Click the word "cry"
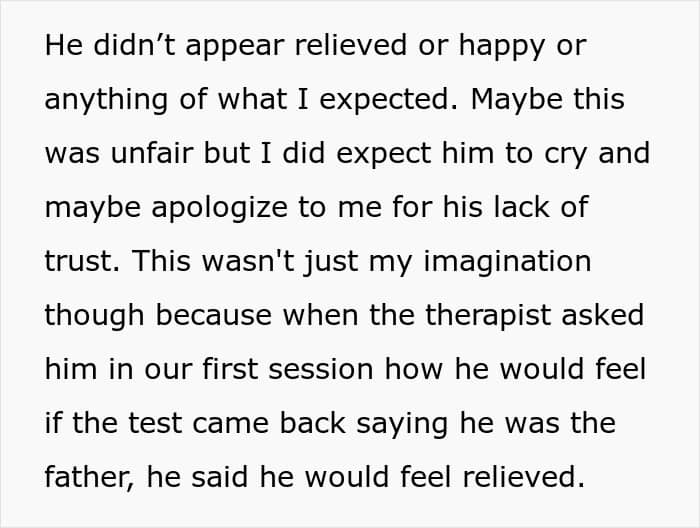 [x=557, y=155]
